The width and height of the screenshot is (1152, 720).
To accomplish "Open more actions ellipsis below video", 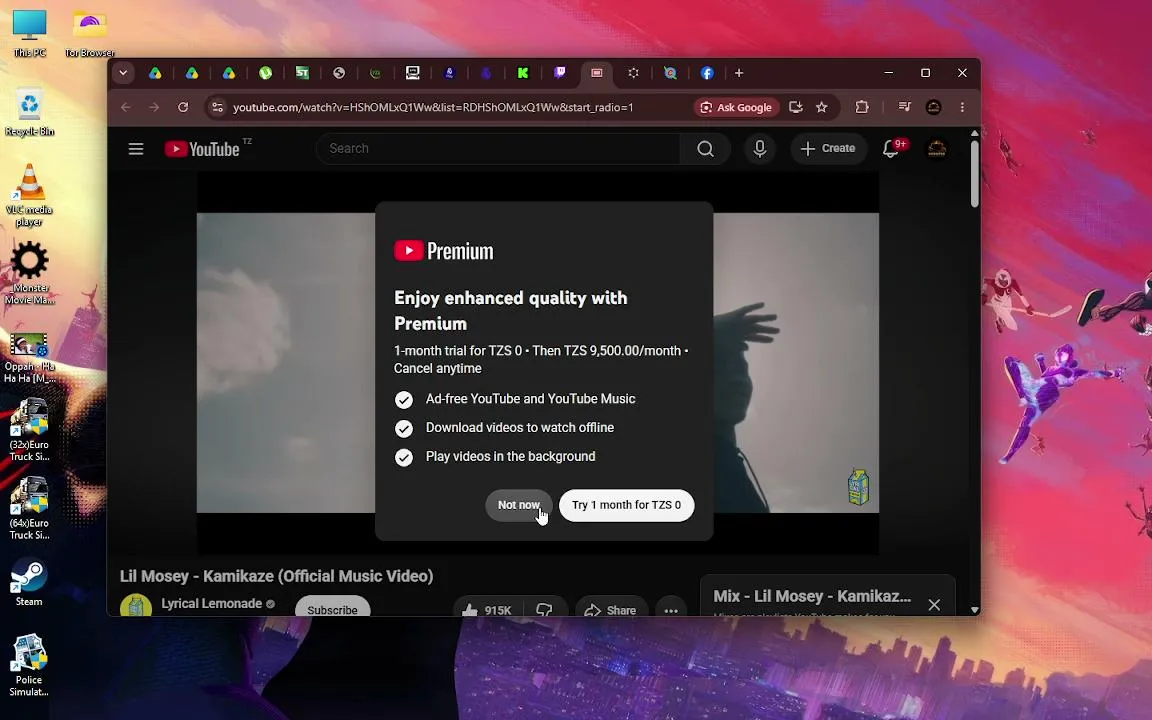I will point(671,610).
